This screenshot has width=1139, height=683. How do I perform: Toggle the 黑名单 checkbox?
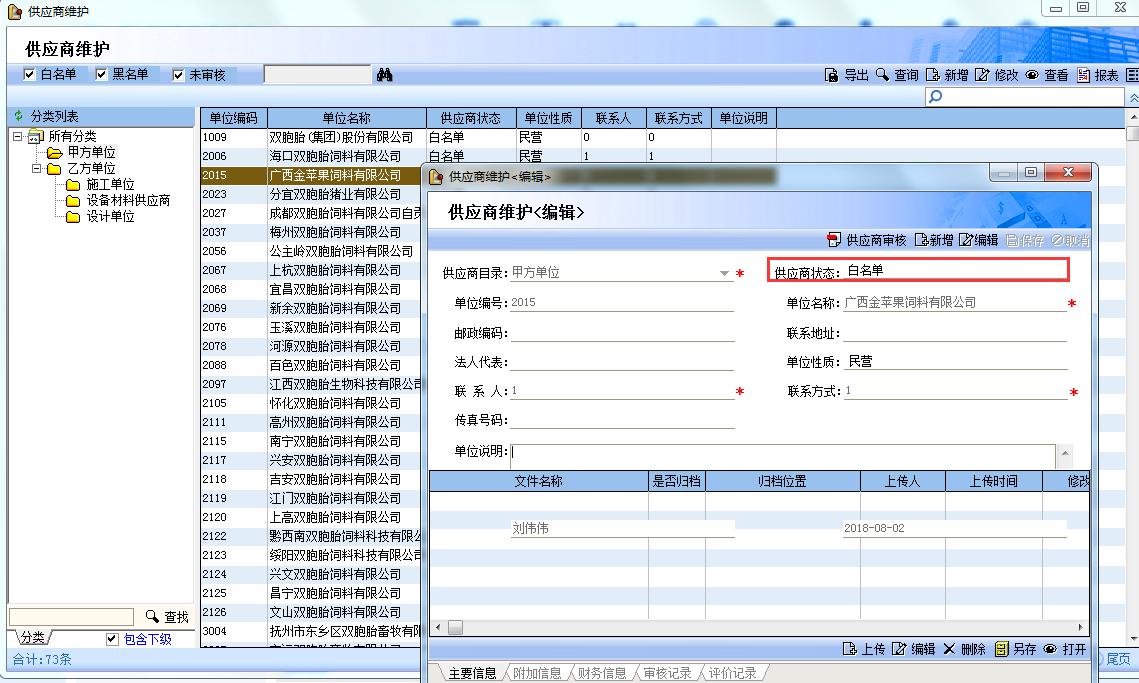(x=101, y=75)
